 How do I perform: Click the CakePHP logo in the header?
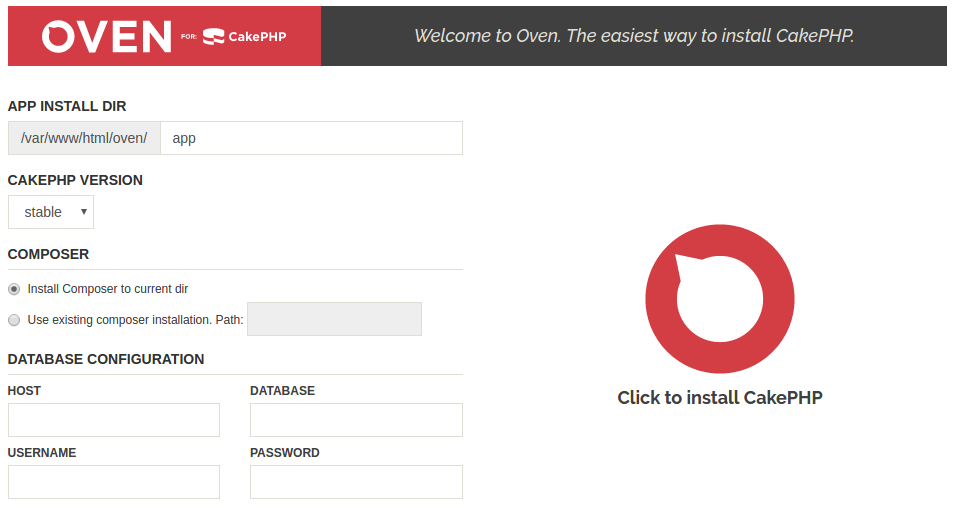[244, 37]
